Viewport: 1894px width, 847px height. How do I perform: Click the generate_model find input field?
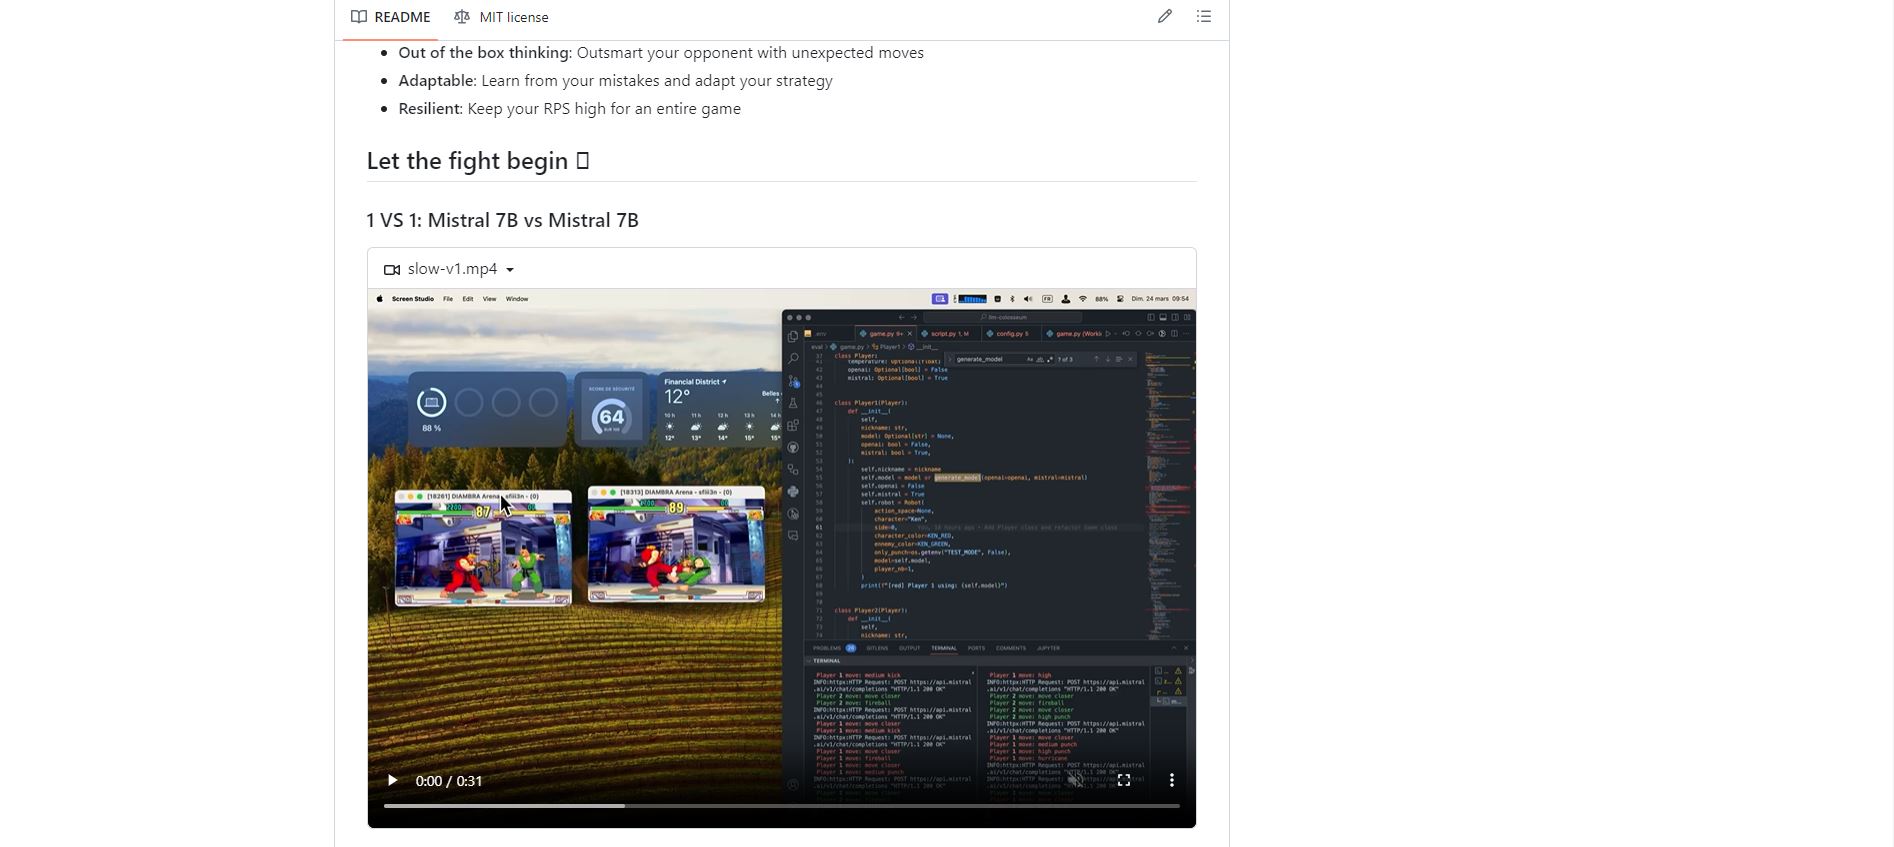985,359
